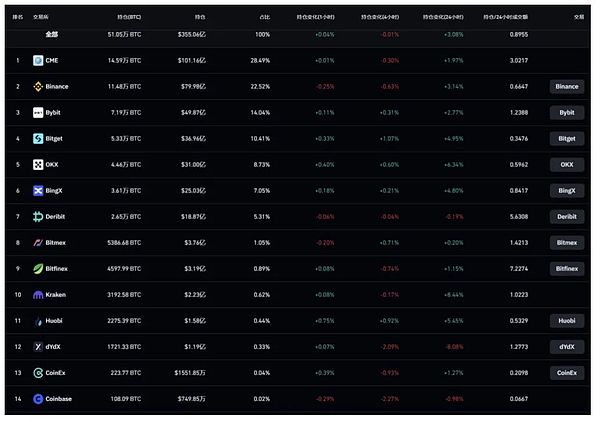Click the Bitget logo icon
The image size is (600, 422).
[38, 138]
